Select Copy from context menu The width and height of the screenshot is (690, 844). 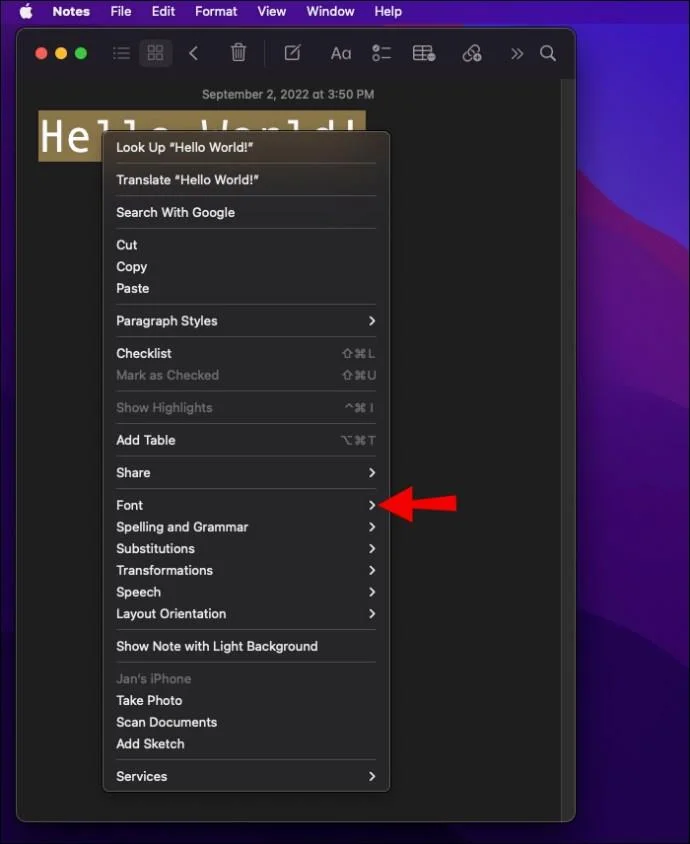click(246, 267)
